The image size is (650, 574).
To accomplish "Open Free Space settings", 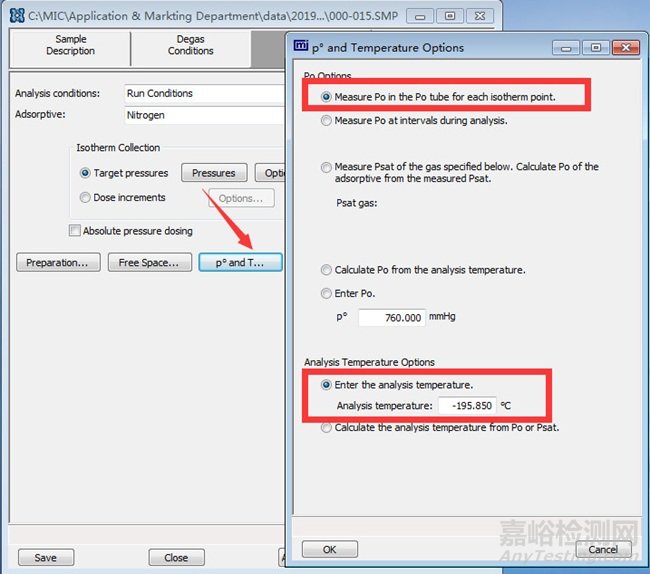I will [x=148, y=263].
